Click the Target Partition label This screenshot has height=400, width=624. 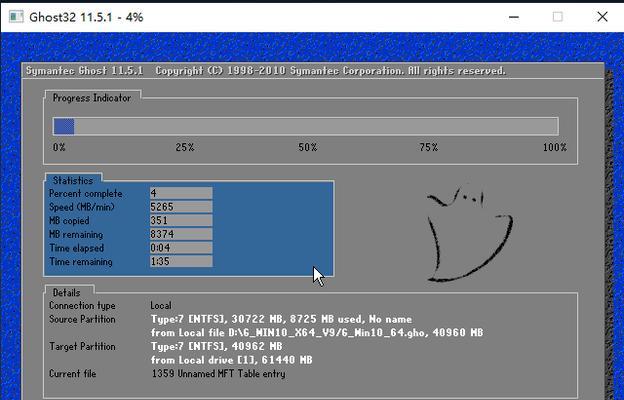click(x=82, y=347)
